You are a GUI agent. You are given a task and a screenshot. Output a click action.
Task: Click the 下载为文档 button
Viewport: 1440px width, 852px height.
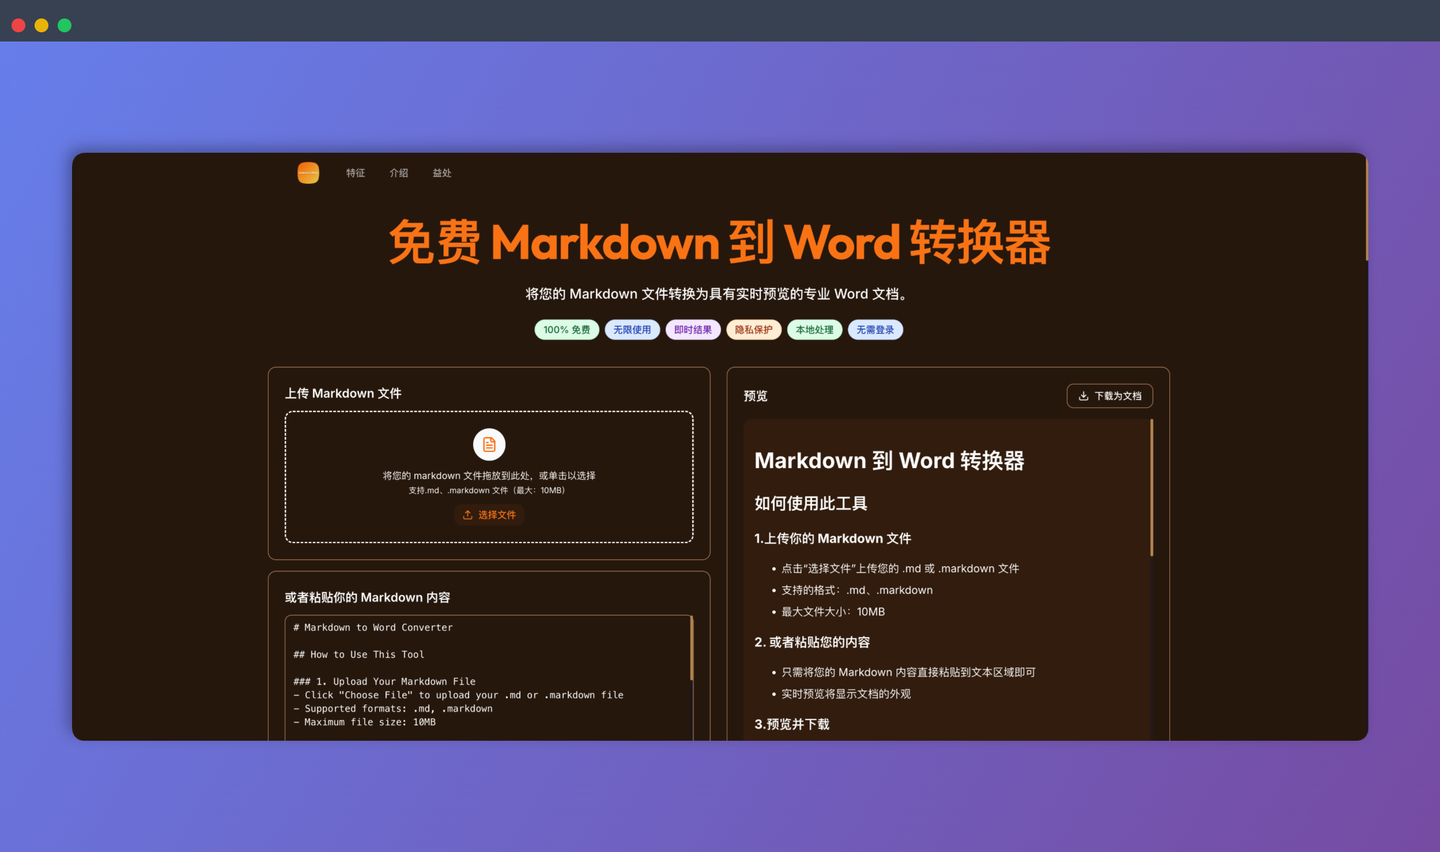[1110, 395]
